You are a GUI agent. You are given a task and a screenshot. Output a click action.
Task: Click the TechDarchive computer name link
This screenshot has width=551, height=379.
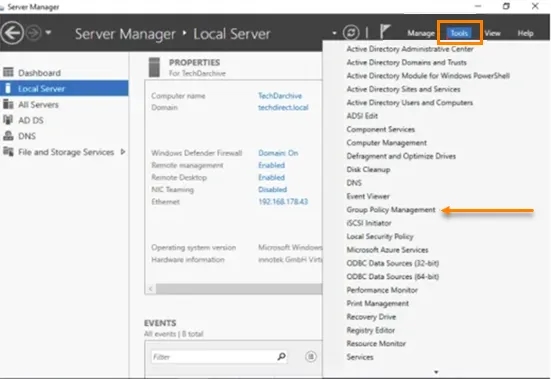(280, 96)
